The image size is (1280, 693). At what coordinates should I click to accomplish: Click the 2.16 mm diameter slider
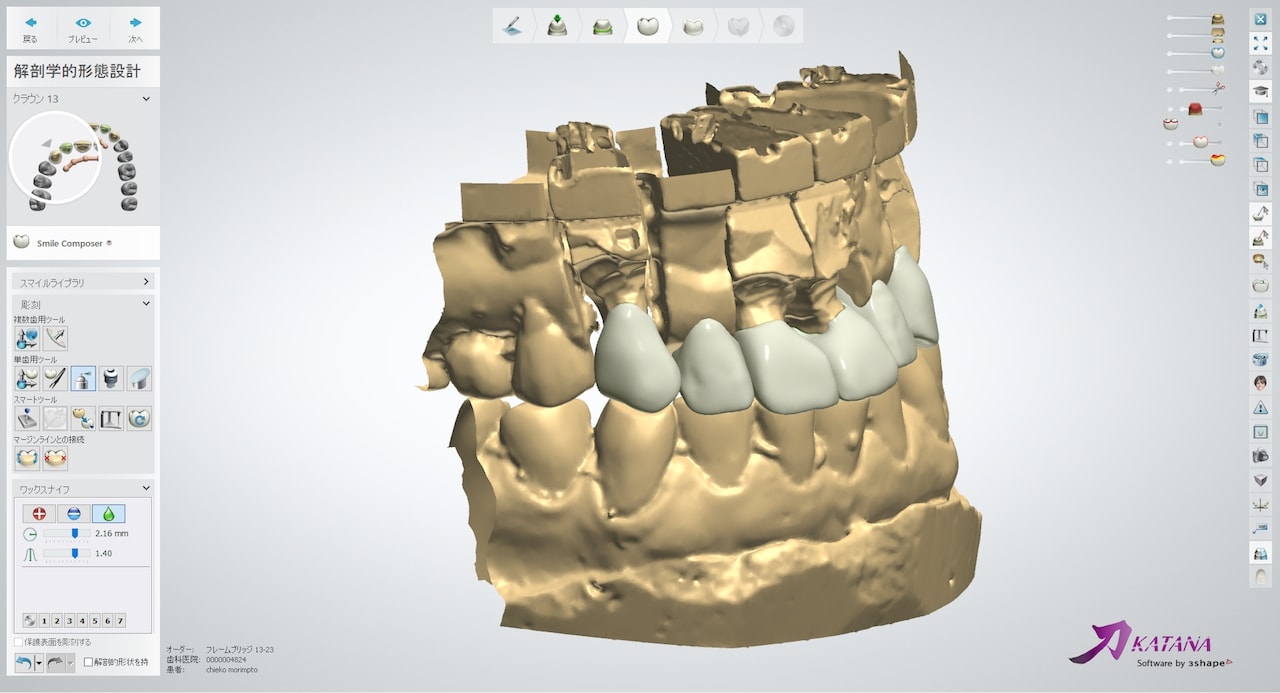click(x=74, y=534)
